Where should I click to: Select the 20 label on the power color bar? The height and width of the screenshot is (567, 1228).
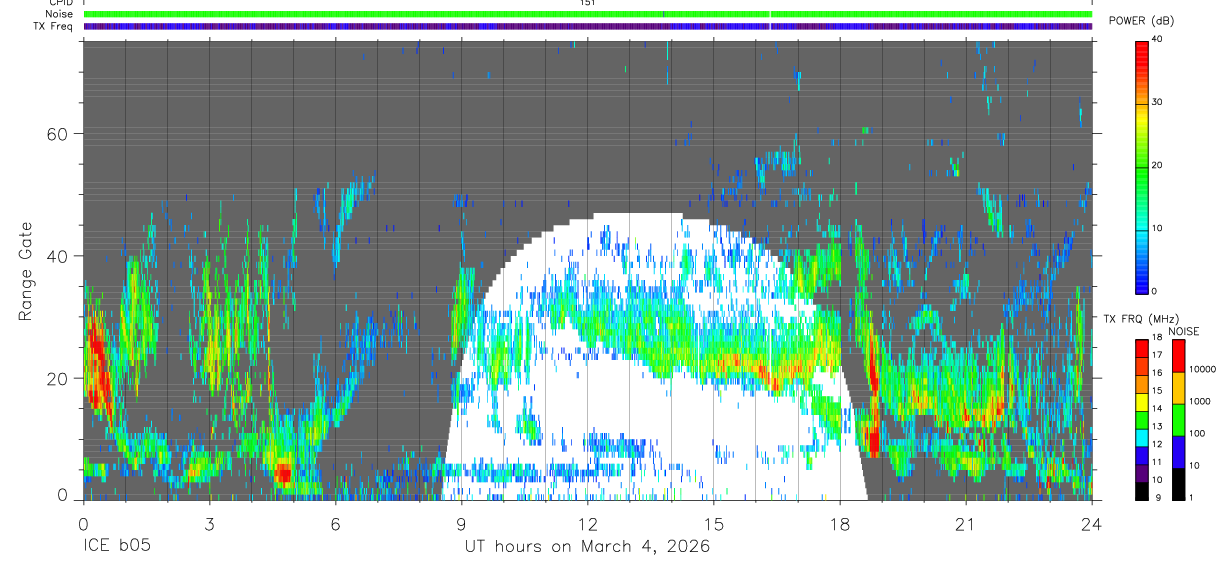tap(1158, 165)
